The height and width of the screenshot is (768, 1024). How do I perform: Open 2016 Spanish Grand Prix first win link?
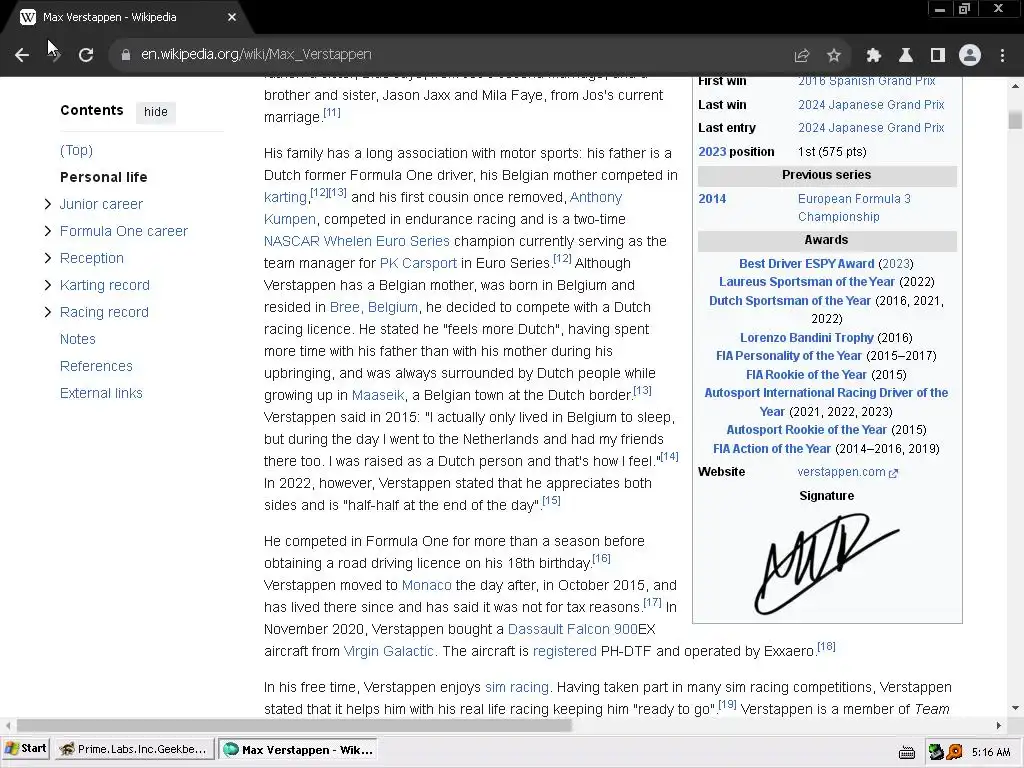tap(866, 81)
